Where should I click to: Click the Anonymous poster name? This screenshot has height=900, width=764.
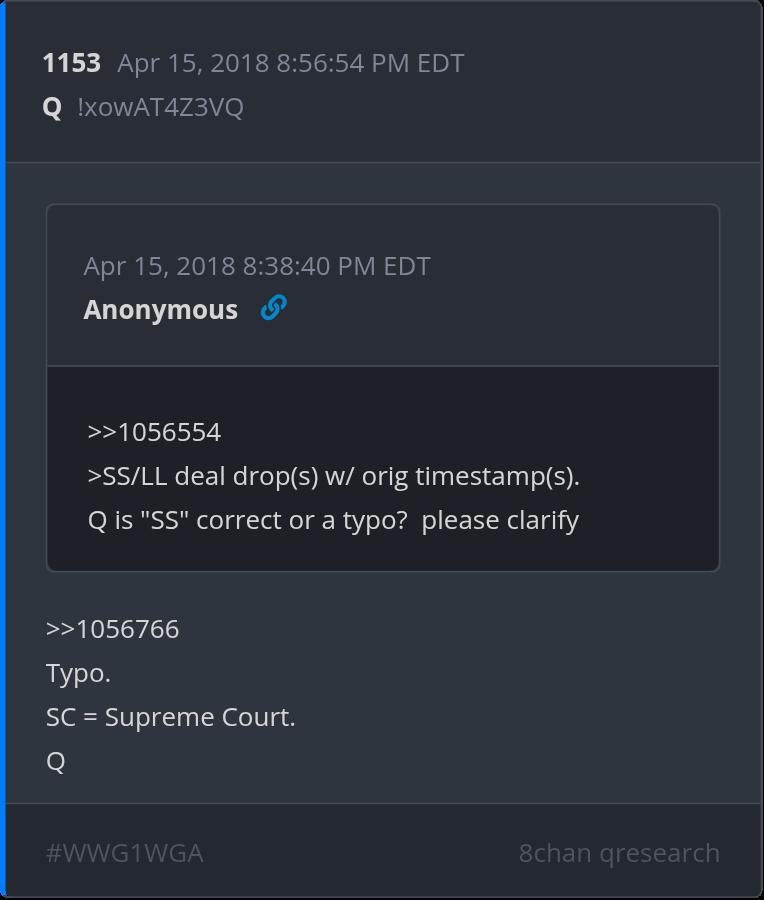pyautogui.click(x=160, y=310)
